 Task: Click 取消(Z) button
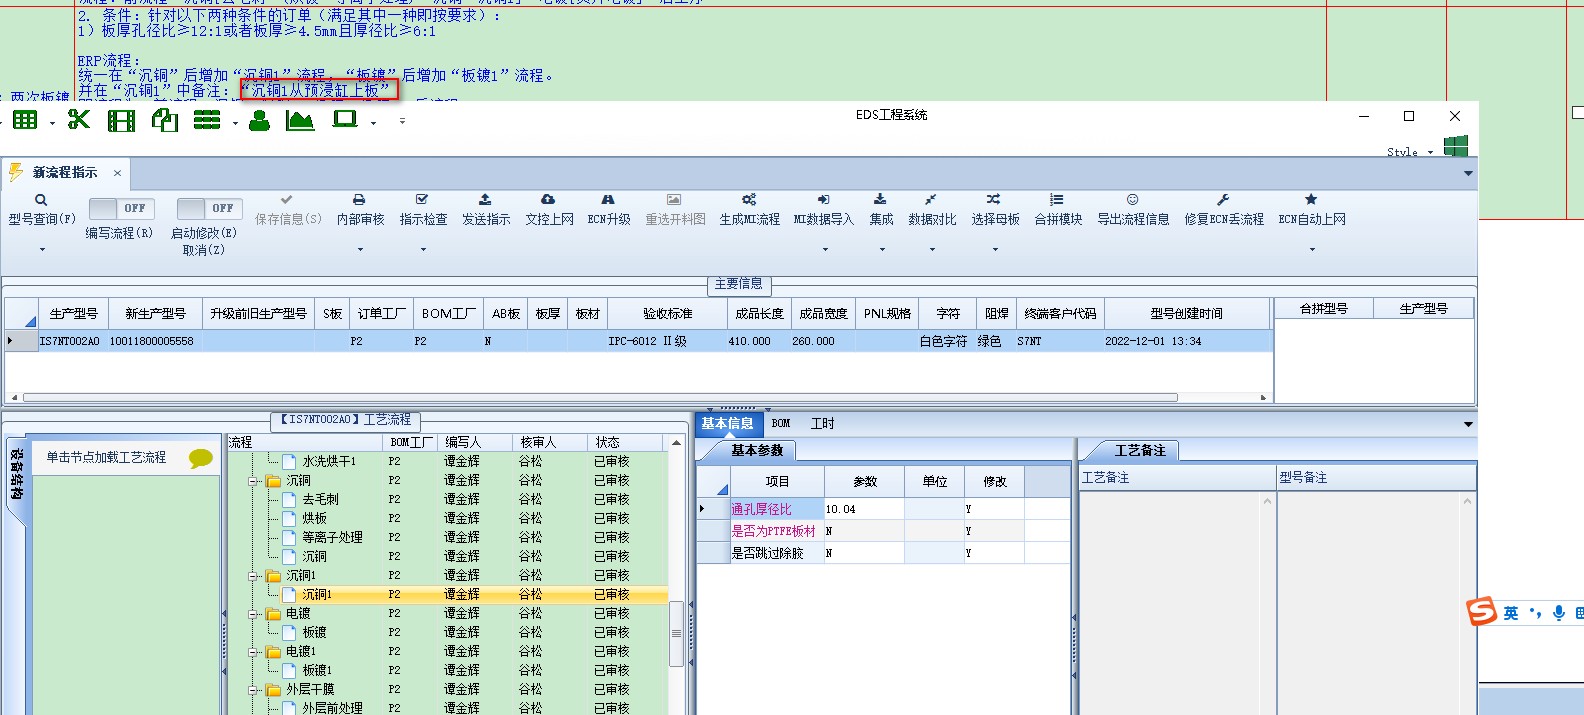[203, 250]
